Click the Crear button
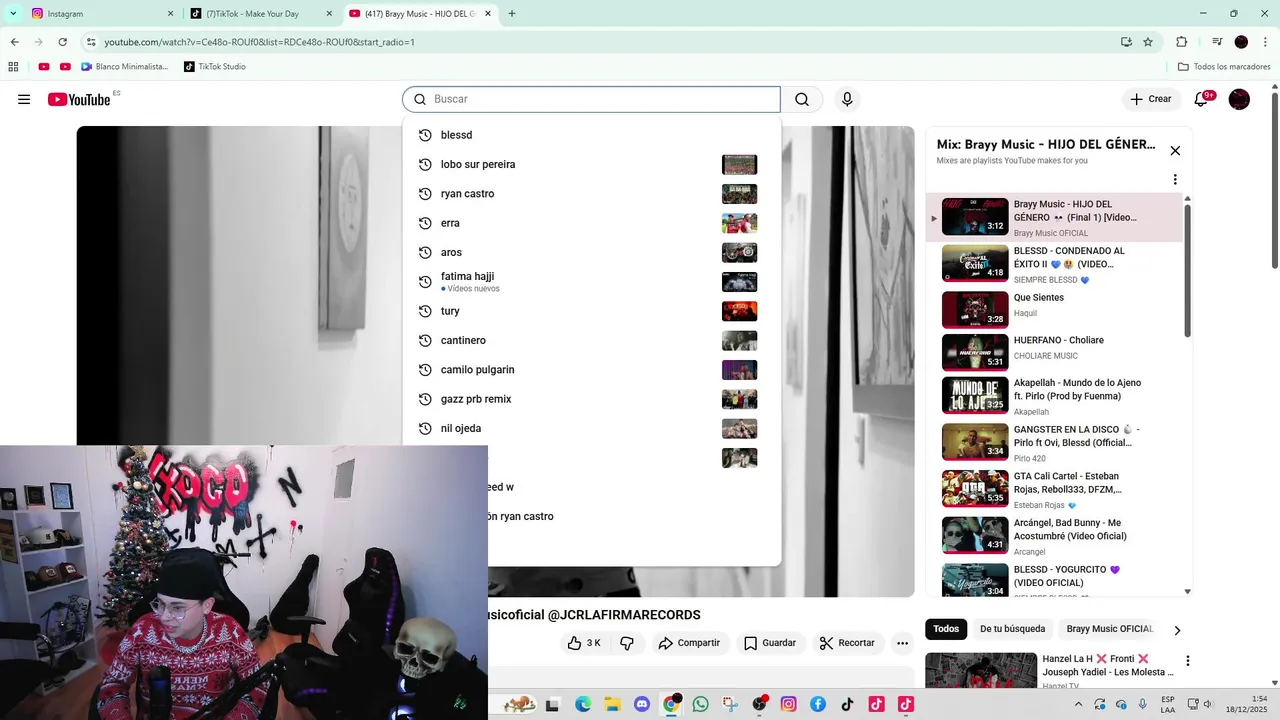The width and height of the screenshot is (1280, 720). point(1151,99)
